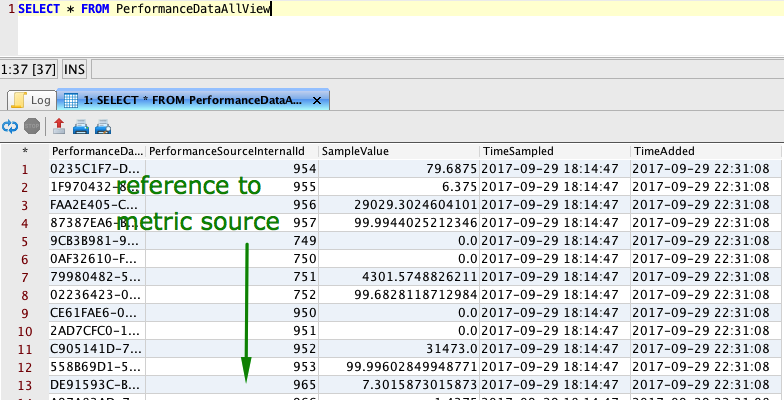Select sample value 29029.3024604101

(x=399, y=205)
